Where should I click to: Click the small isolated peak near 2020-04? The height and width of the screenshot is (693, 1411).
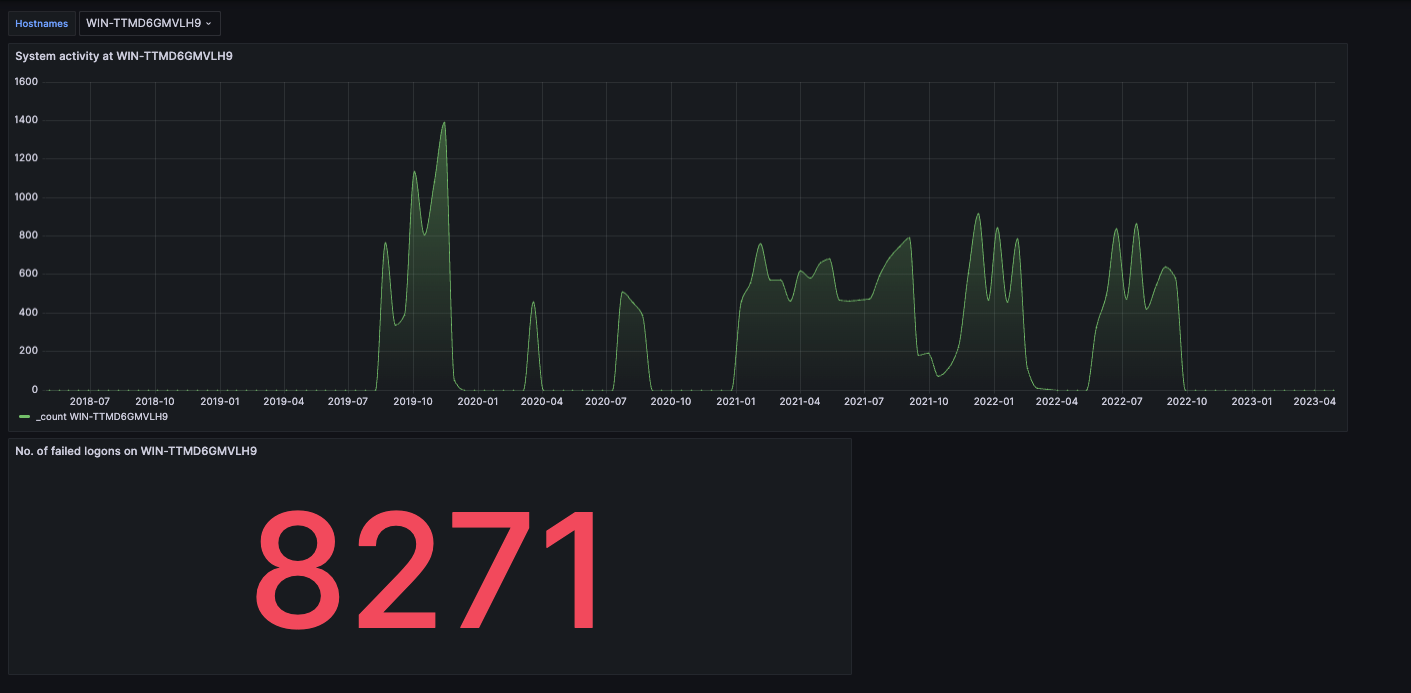pos(533,303)
